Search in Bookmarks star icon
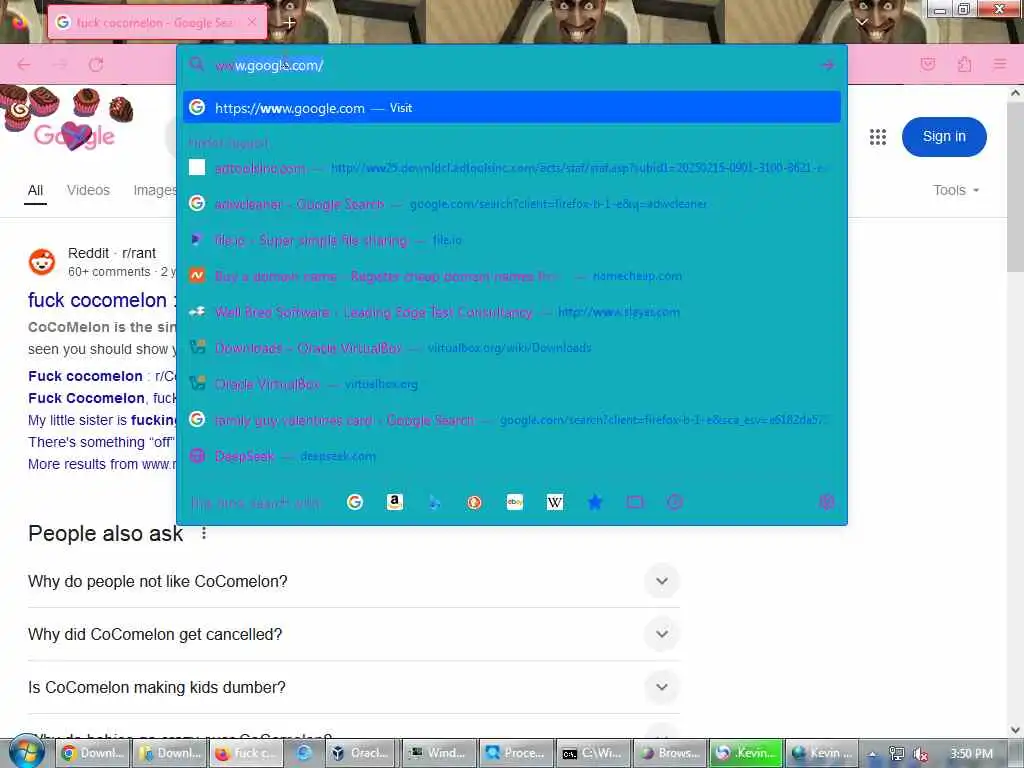1024x768 pixels. click(595, 502)
